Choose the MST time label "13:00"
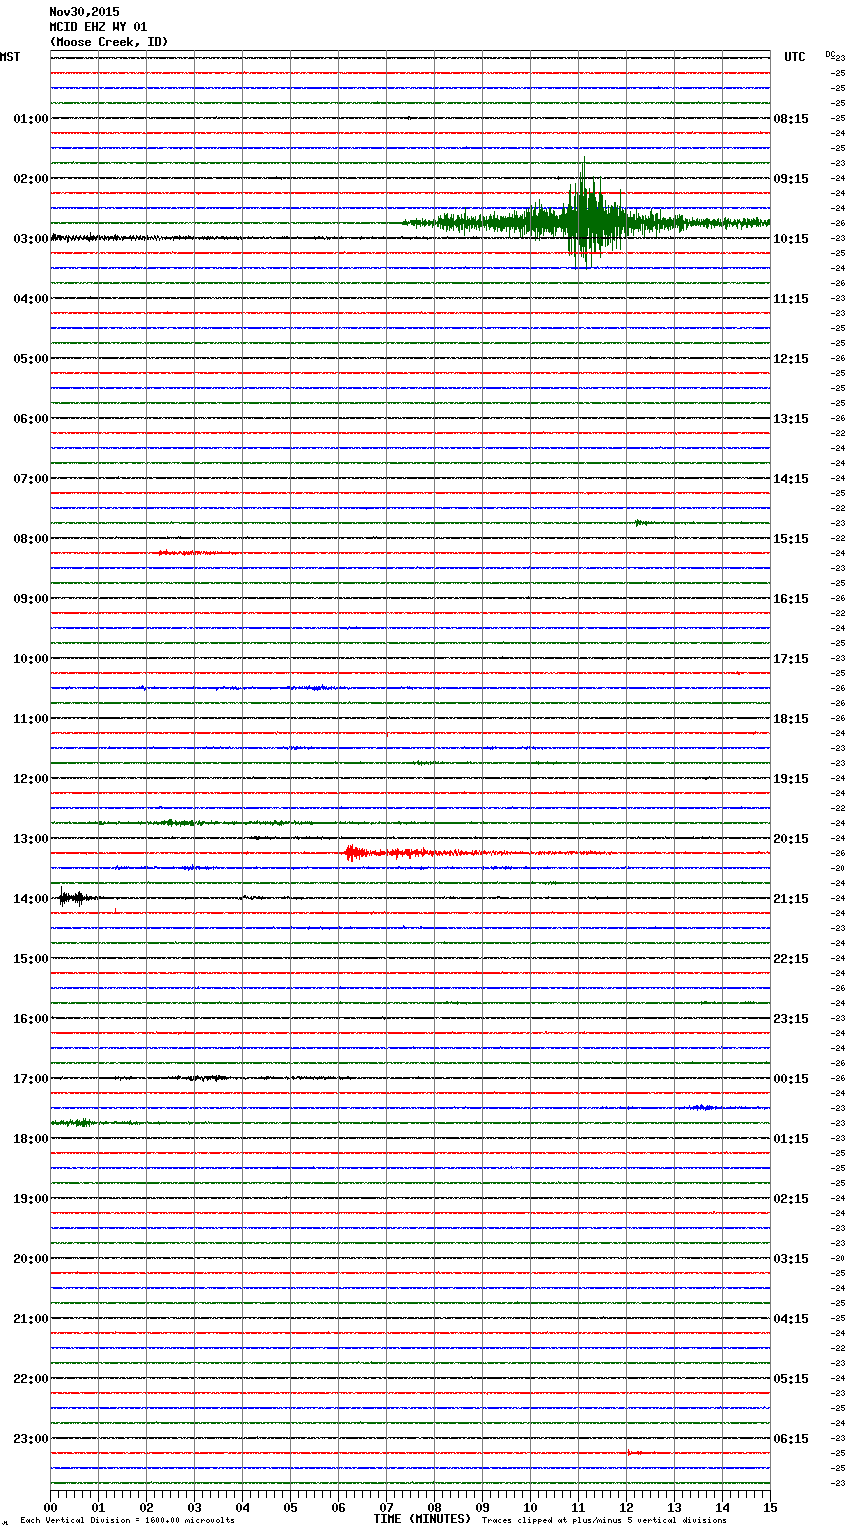This screenshot has height=1534, width=850. coord(31,839)
